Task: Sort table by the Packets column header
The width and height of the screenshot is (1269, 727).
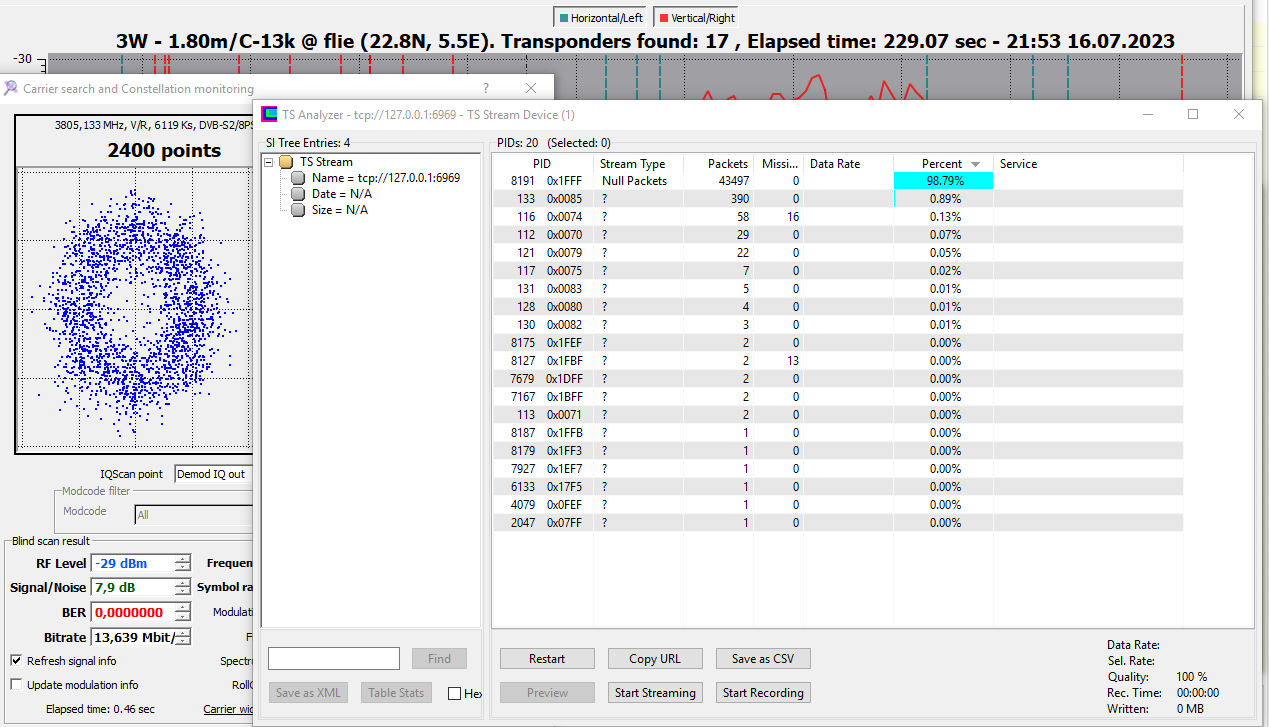Action: pos(727,164)
